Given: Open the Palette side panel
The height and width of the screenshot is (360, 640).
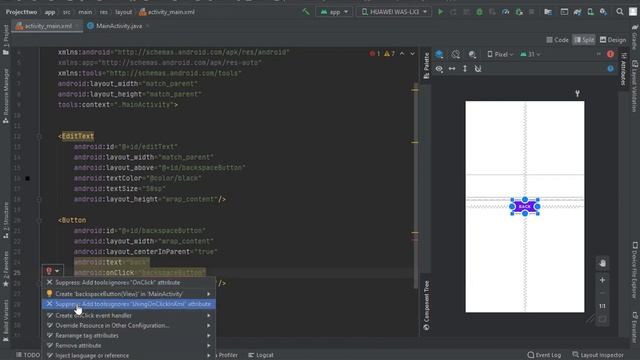Looking at the screenshot, I should (426, 65).
